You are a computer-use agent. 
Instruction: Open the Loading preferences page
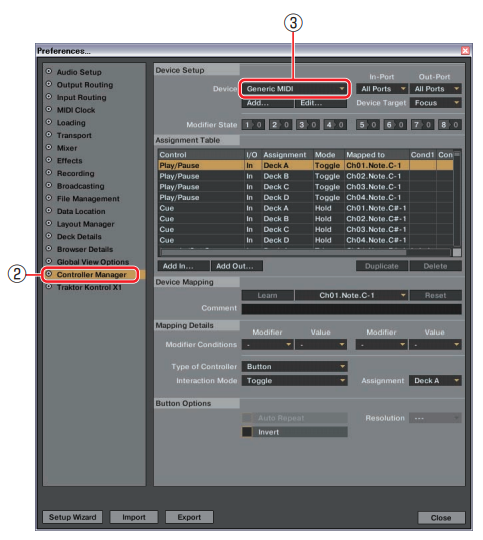click(x=71, y=123)
